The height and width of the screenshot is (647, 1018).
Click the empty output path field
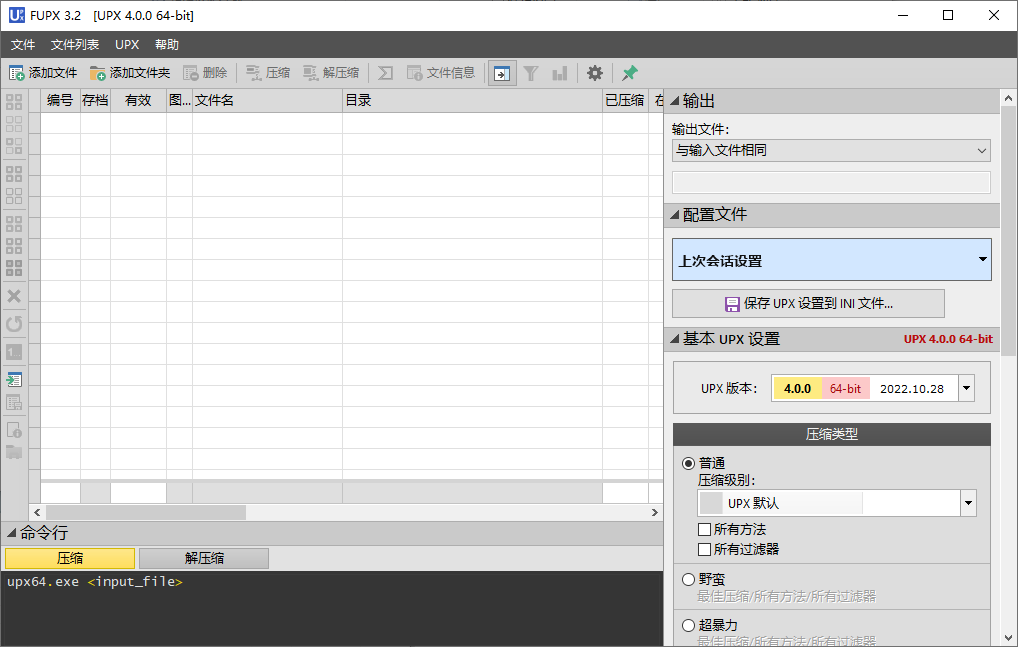coord(831,182)
